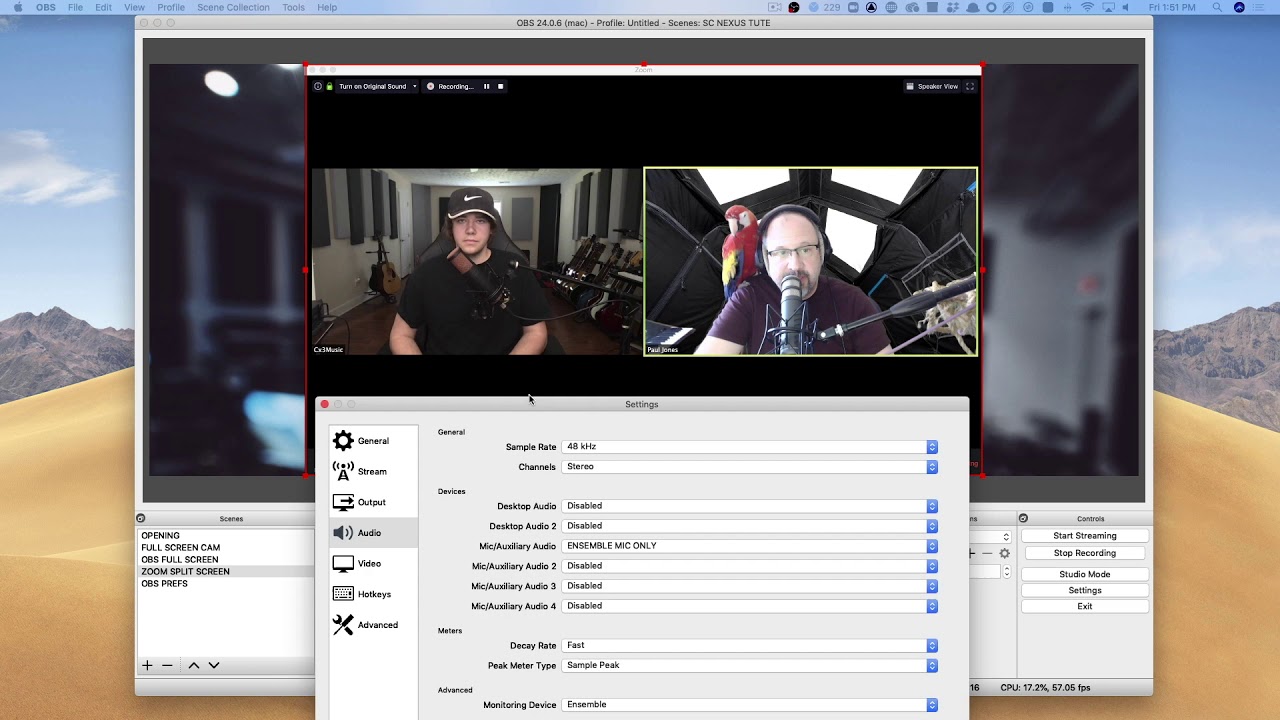Open the Advanced settings category
Screen dimensions: 1280x720
[373, 625]
